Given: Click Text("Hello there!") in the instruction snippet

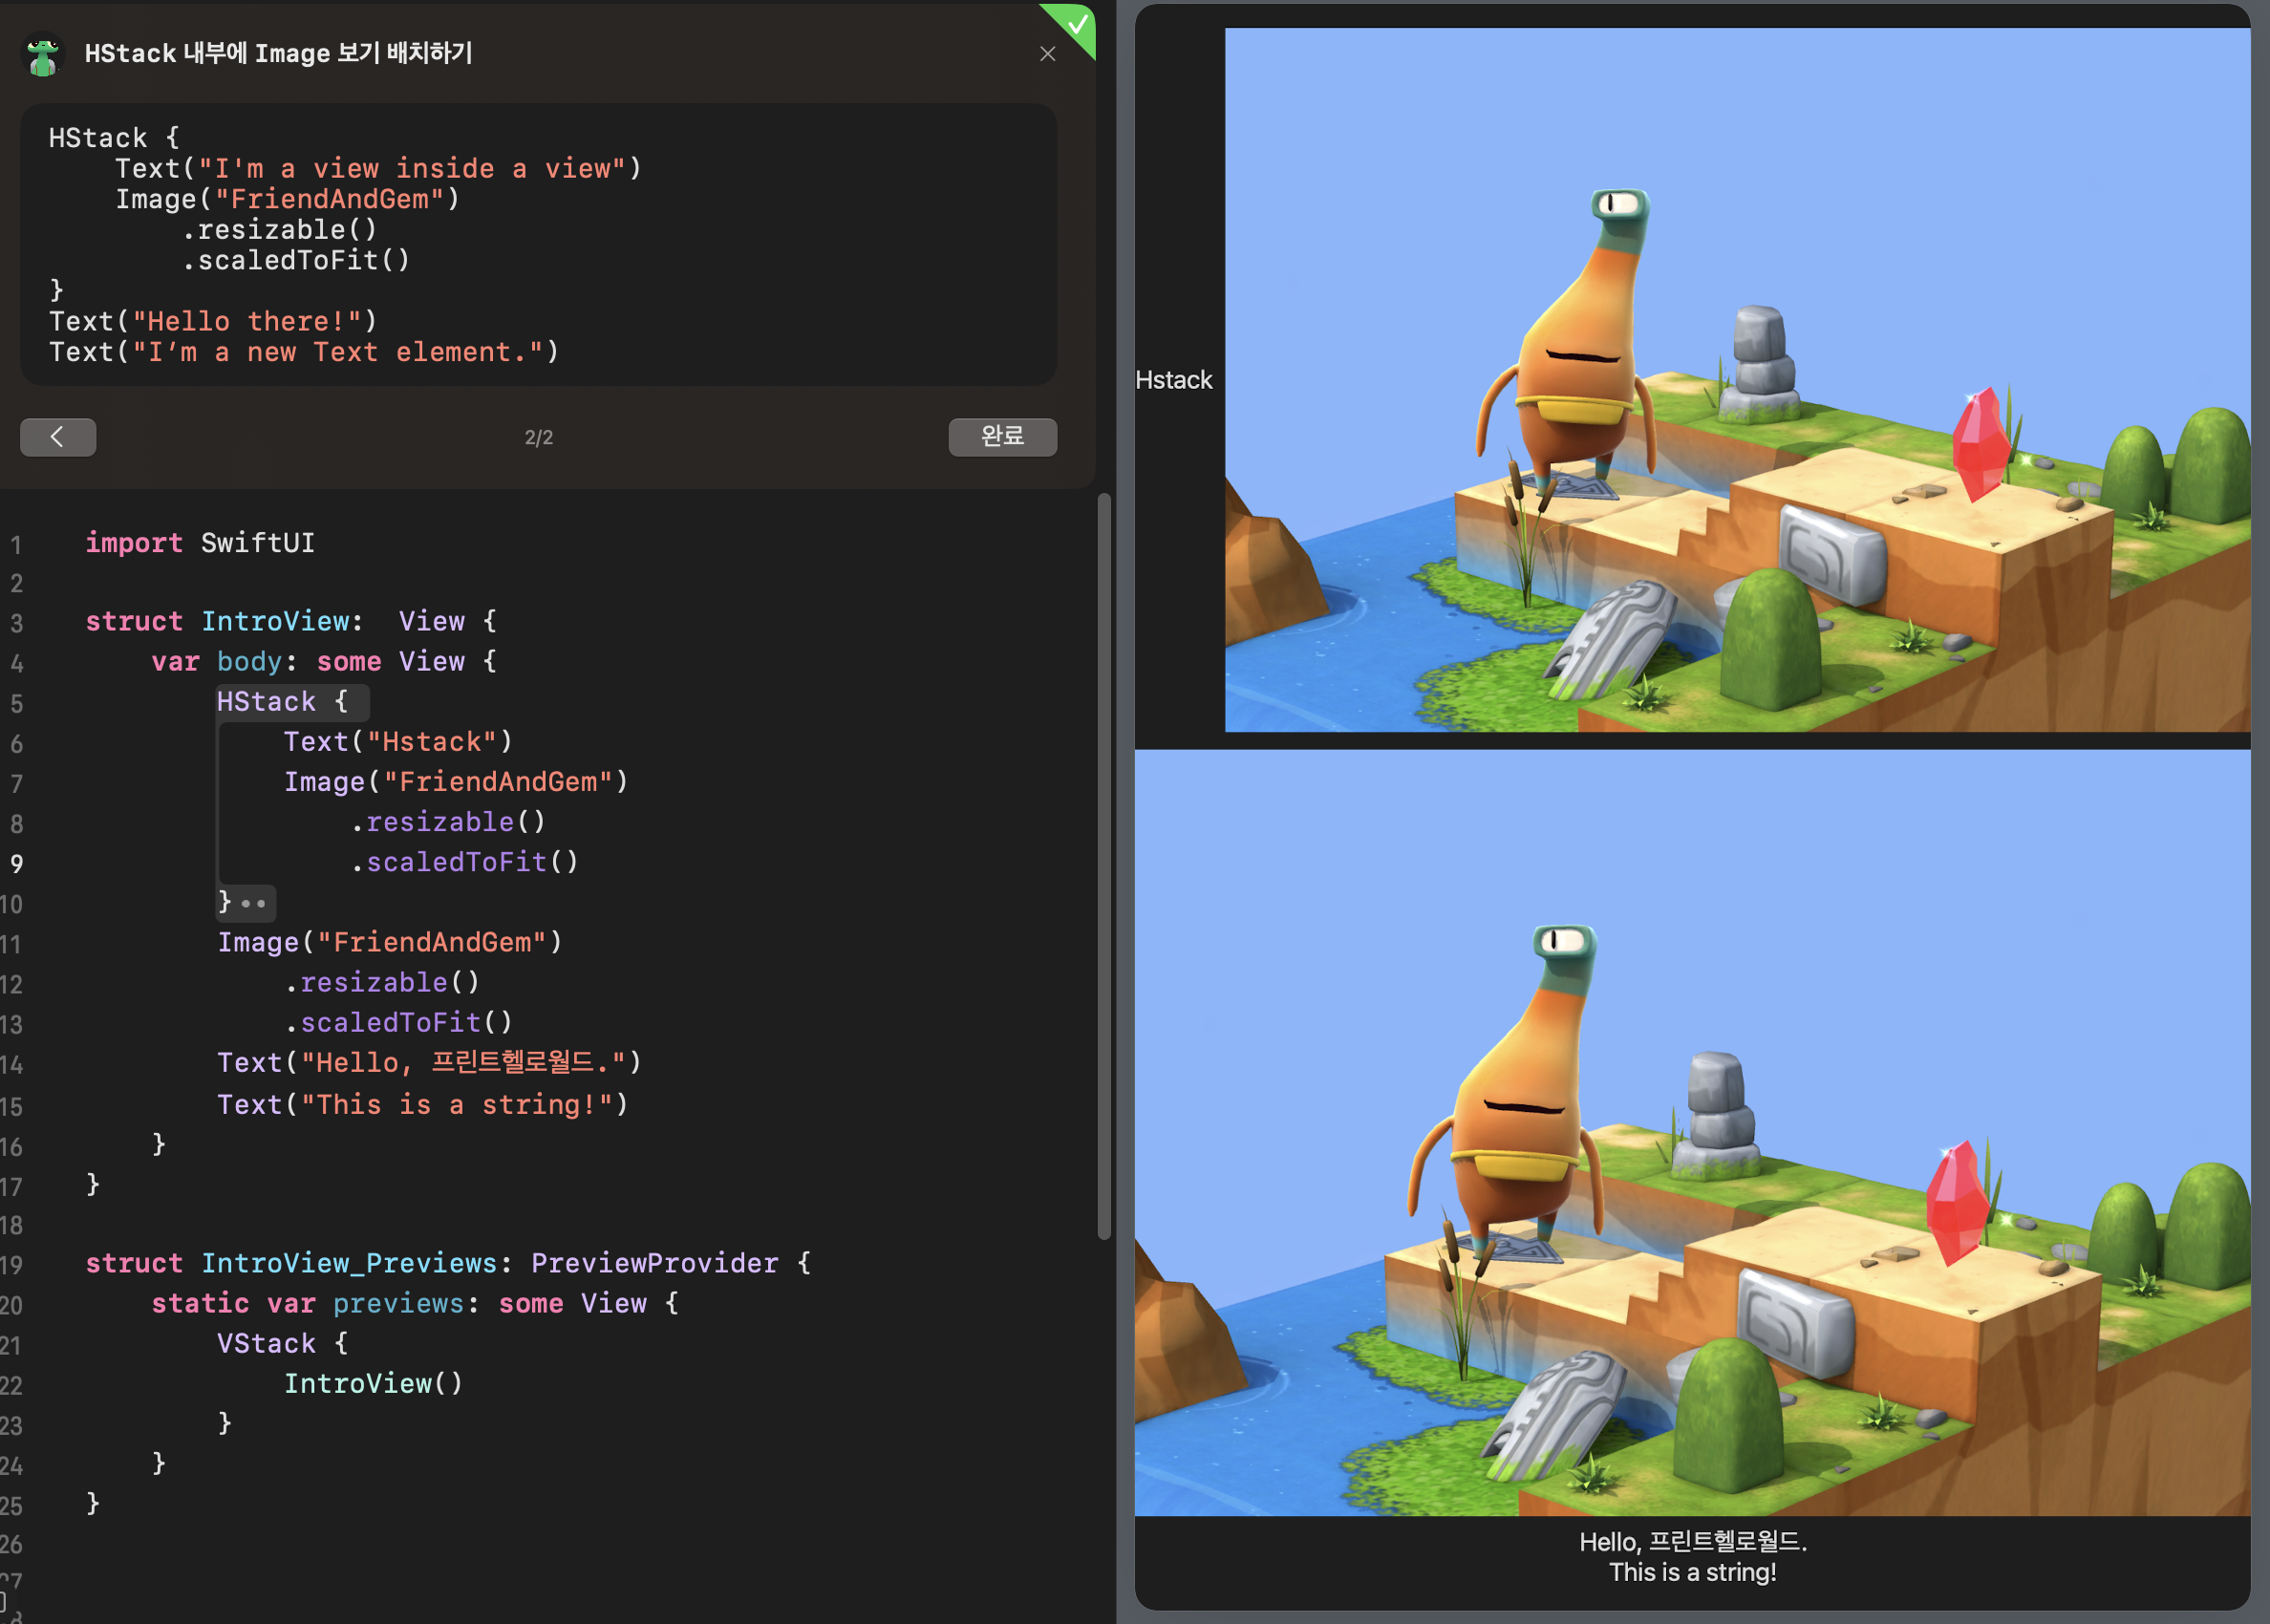Looking at the screenshot, I should point(213,322).
